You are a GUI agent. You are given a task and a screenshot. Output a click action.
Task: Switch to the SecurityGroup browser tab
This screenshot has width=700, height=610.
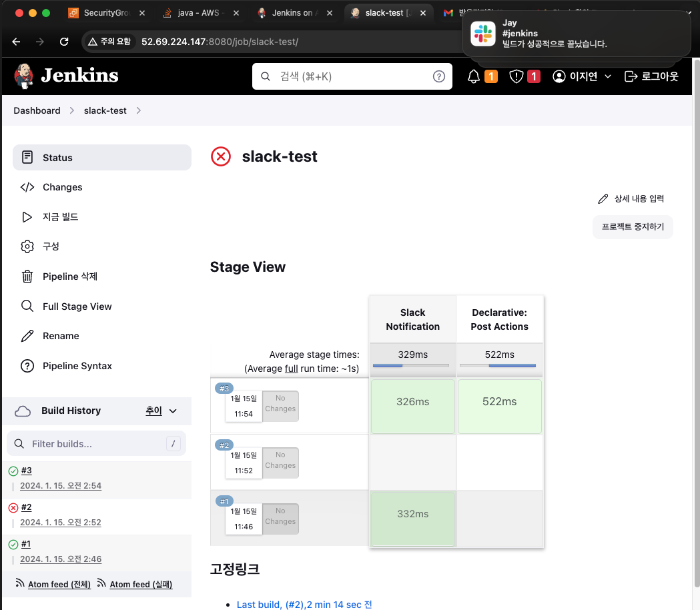tap(106, 13)
